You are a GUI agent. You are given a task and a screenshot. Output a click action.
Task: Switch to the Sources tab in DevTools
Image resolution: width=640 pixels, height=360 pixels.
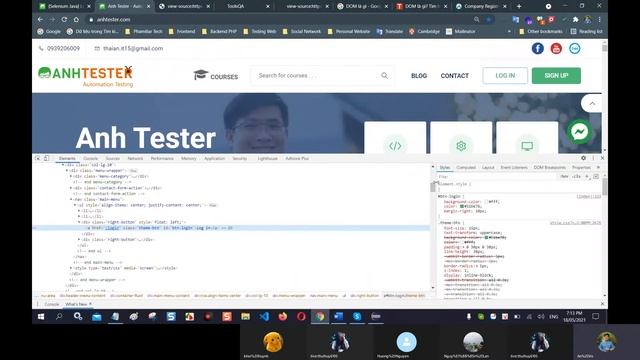pyautogui.click(x=113, y=158)
